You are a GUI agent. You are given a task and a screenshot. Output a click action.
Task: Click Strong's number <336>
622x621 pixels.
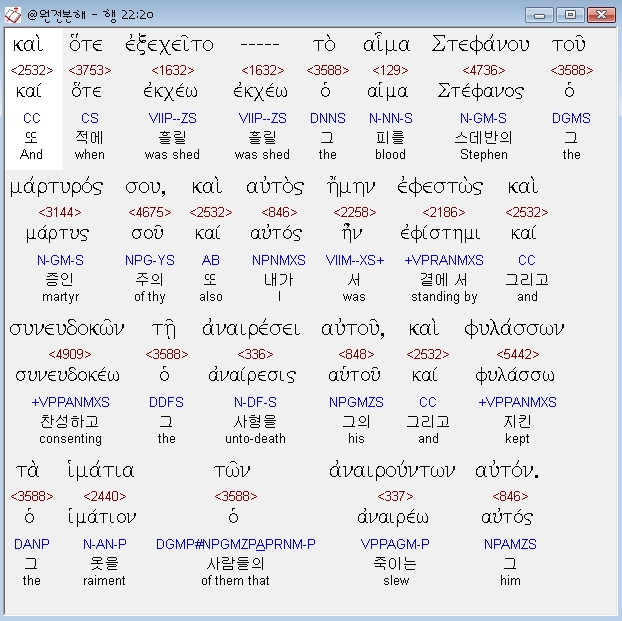click(255, 354)
